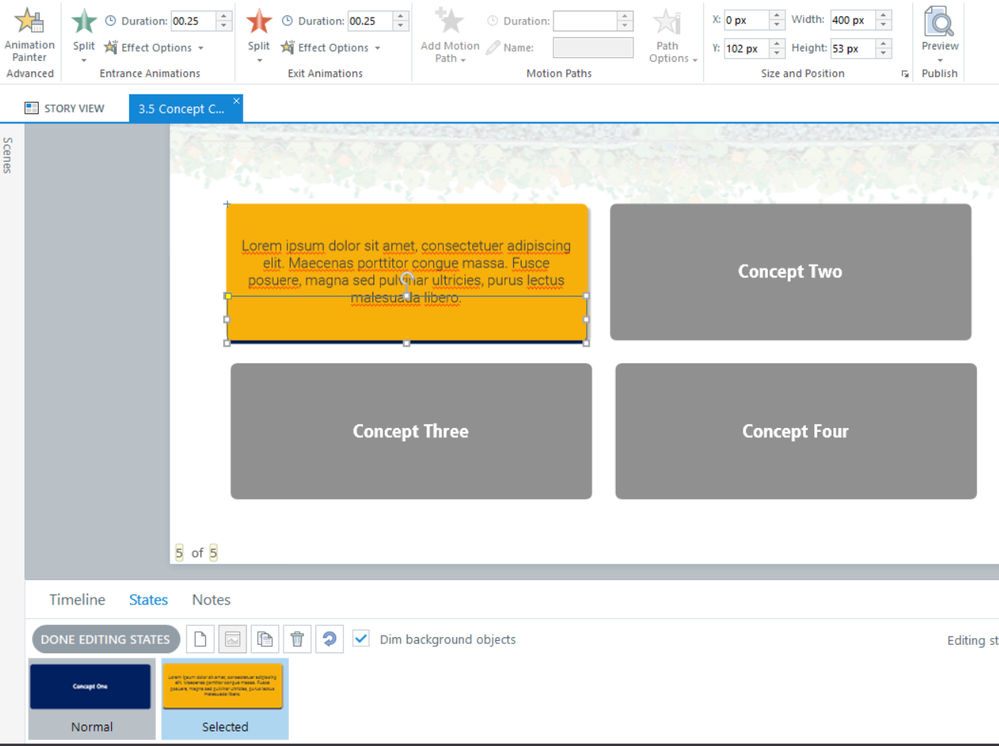
Task: Click the Animation Painter icon
Action: (29, 22)
